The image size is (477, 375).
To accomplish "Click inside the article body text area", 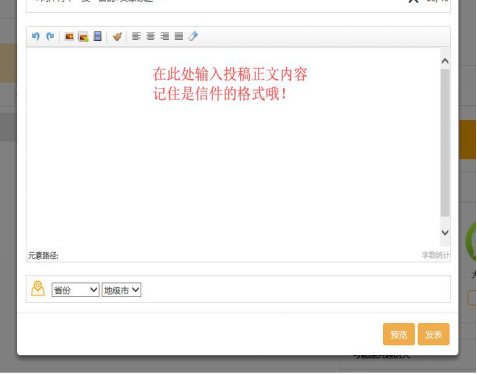I will (x=233, y=148).
